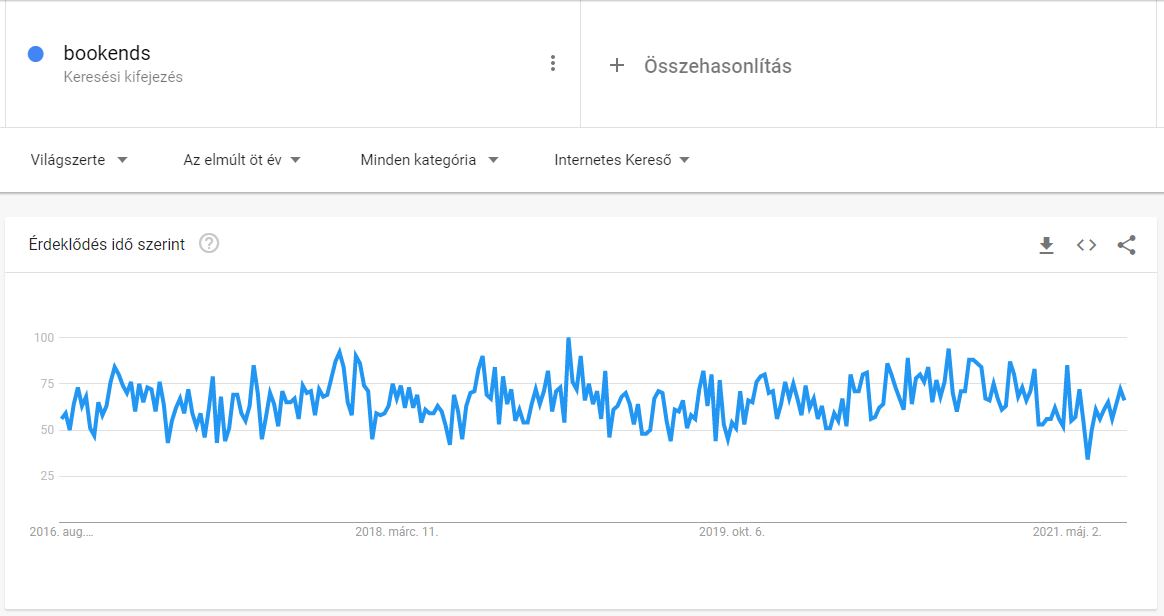
Task: Click the Érdeklődés idő szerint heading
Action: pos(107,244)
